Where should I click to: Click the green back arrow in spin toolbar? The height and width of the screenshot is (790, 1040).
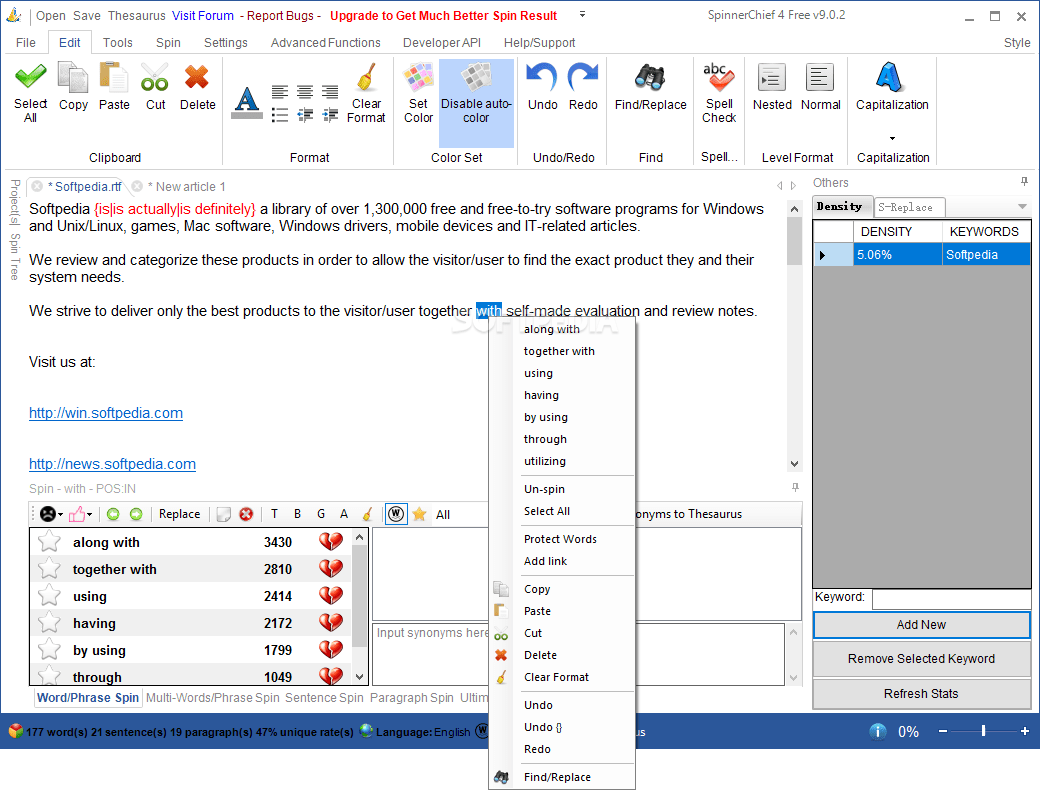[x=113, y=514]
